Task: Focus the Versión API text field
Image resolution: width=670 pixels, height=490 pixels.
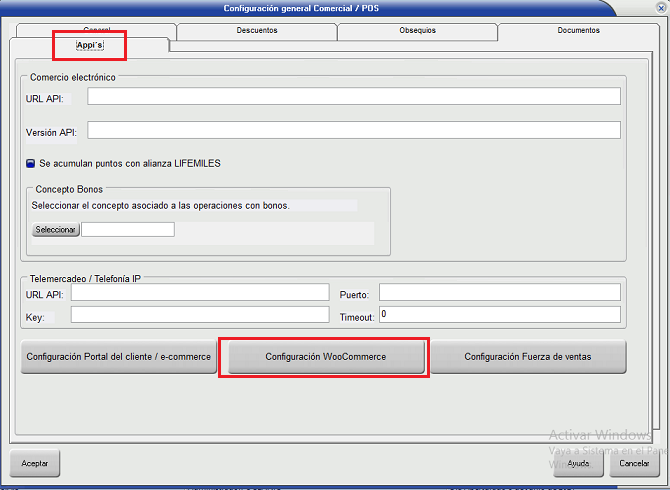Action: [354, 130]
